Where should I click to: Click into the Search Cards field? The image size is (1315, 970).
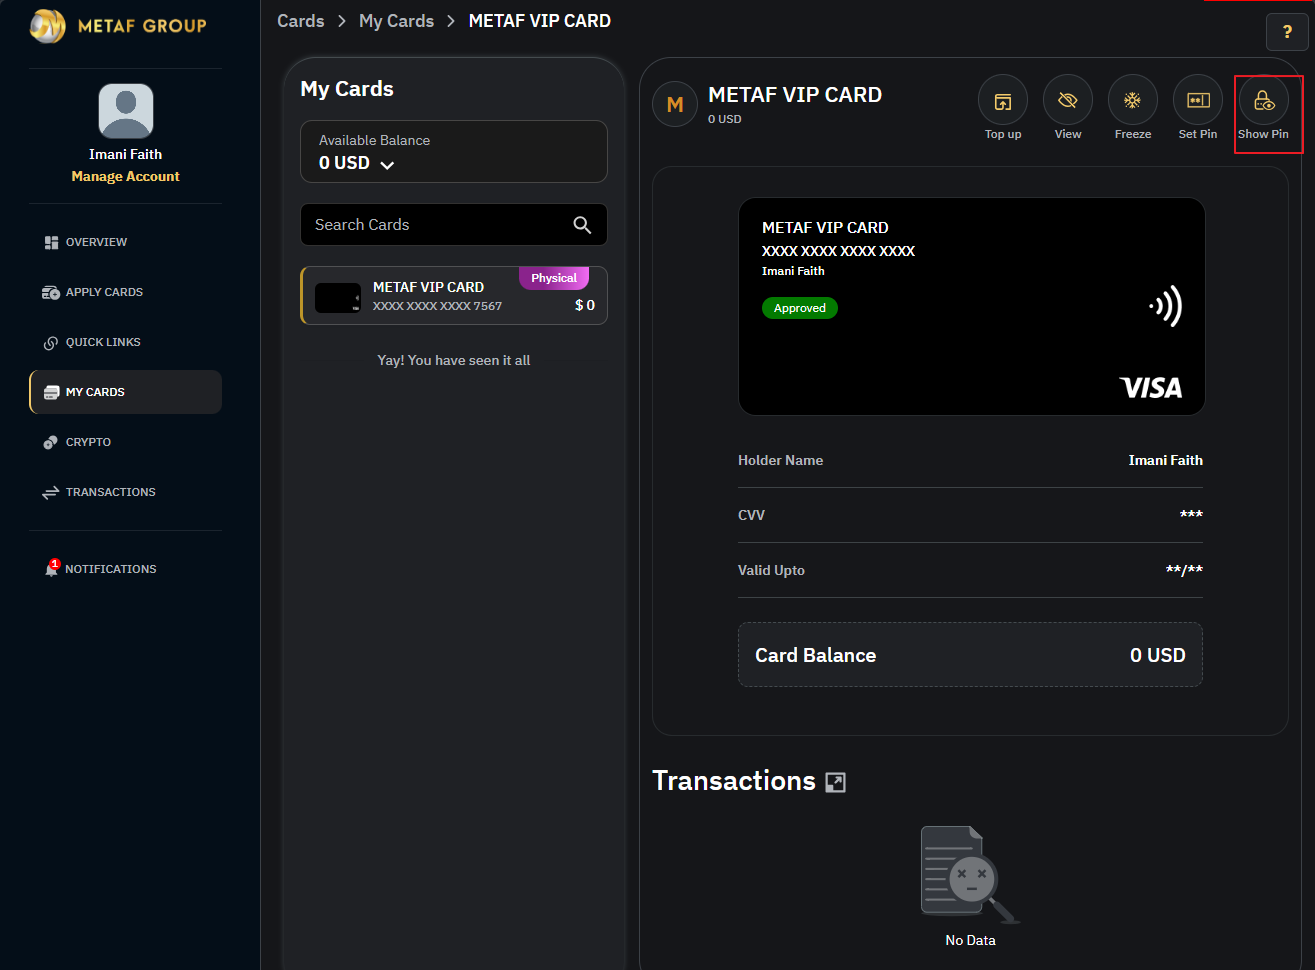[454, 225]
